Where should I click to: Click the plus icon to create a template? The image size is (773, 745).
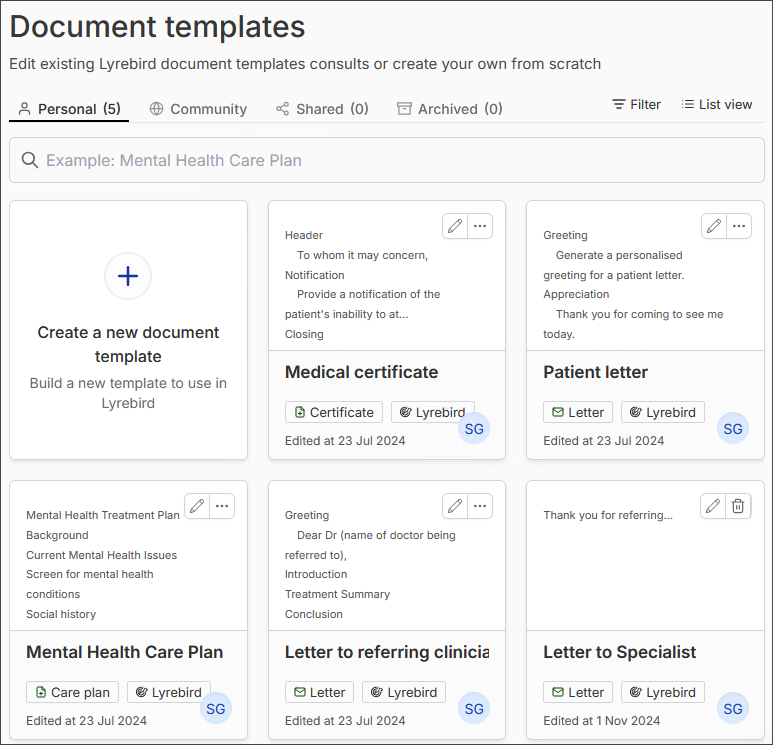(x=128, y=276)
